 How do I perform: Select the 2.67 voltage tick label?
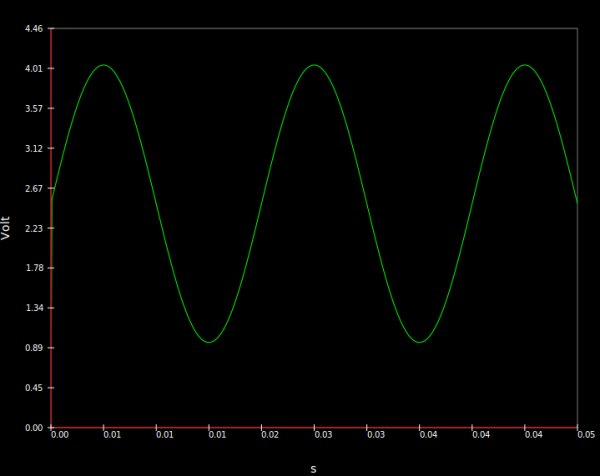[x=34, y=189]
